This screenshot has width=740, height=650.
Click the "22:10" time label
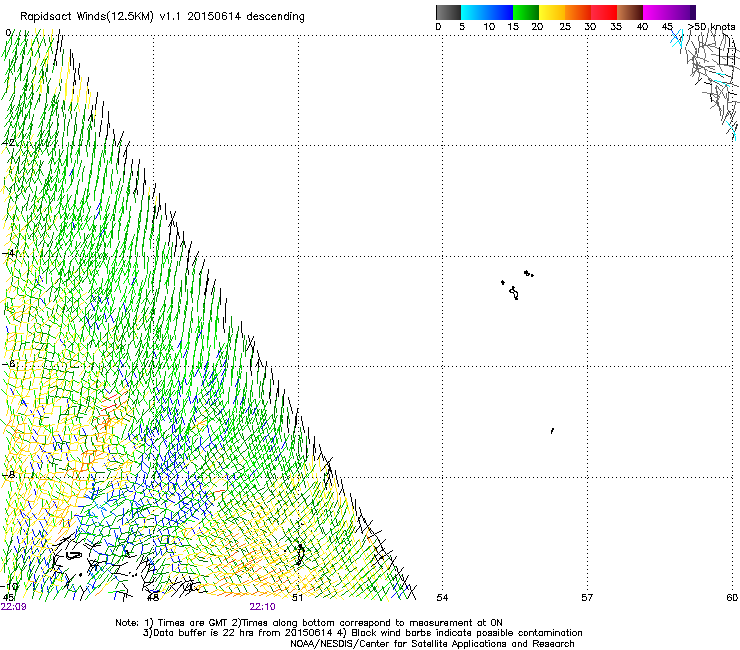click(262, 607)
